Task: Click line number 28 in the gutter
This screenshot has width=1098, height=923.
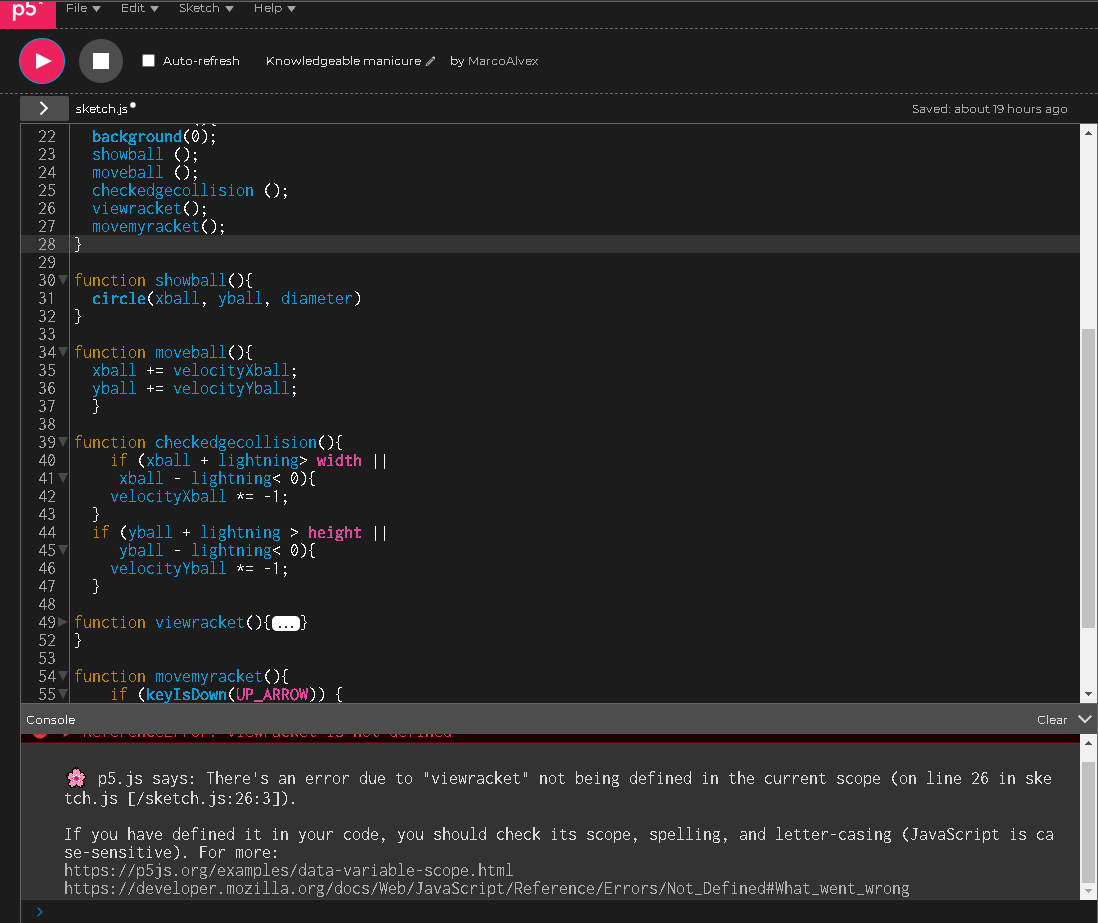Action: pos(47,244)
